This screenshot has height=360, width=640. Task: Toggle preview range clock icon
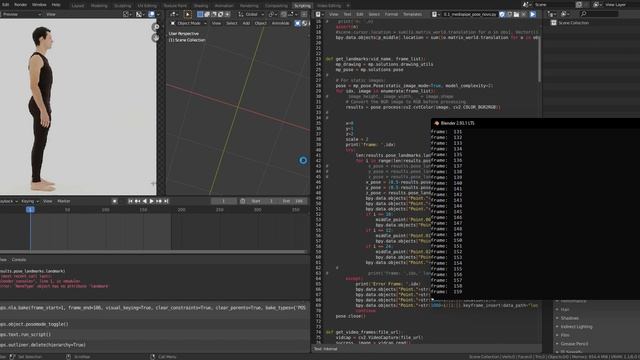point(243,201)
